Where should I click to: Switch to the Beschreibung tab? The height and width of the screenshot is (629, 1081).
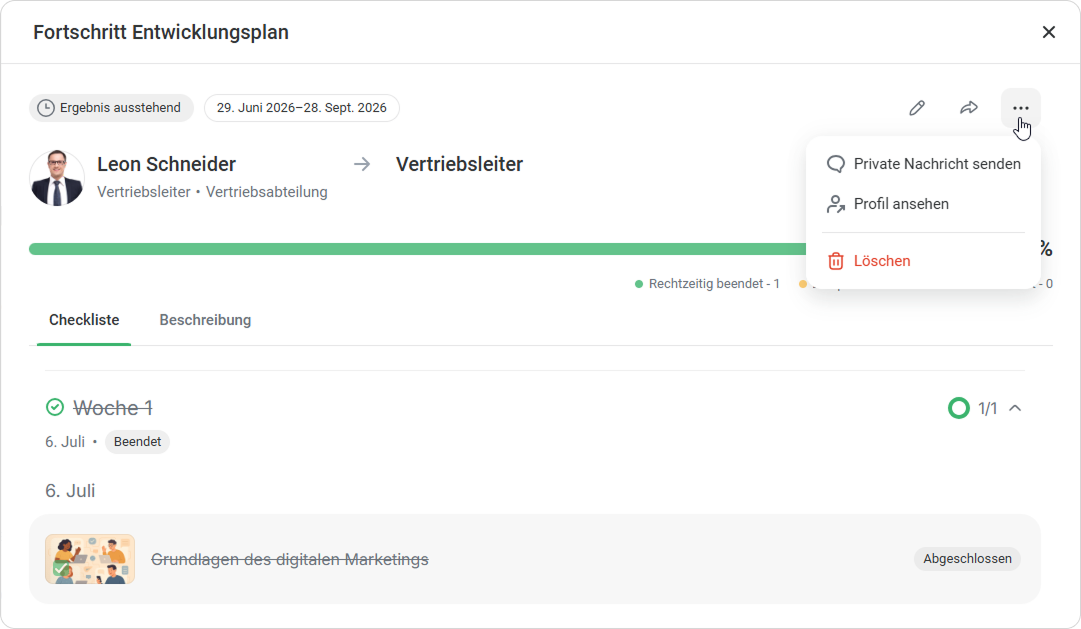[x=205, y=320]
